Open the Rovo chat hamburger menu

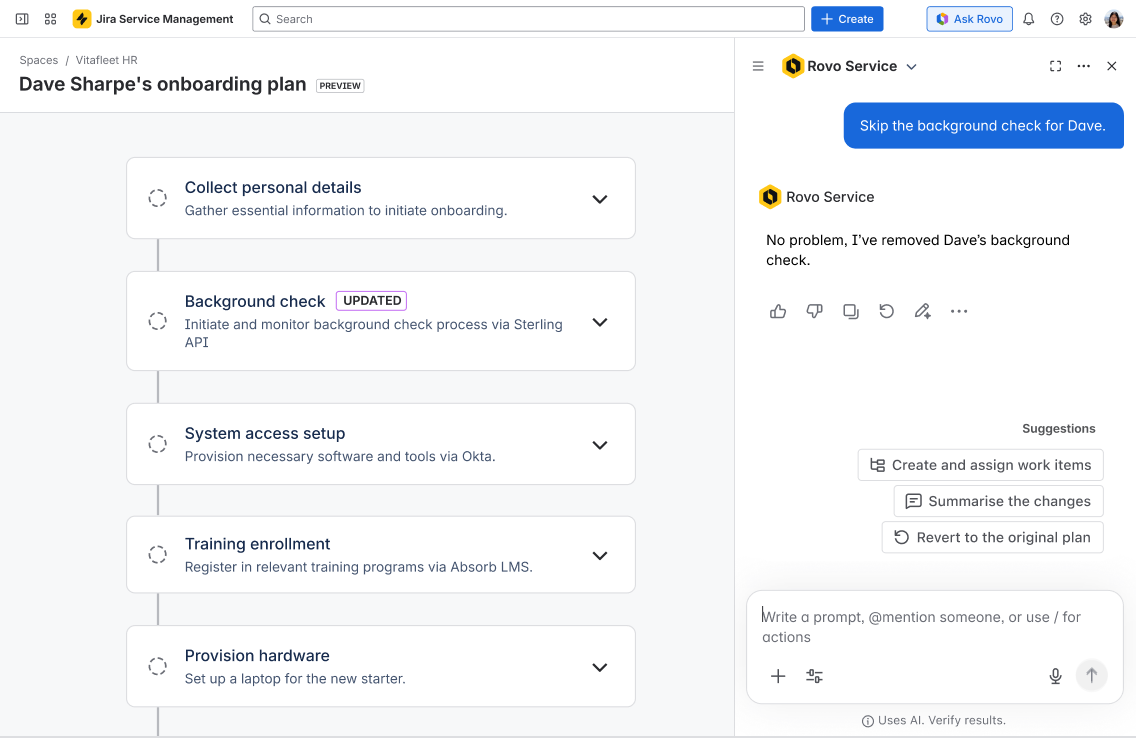tap(758, 66)
